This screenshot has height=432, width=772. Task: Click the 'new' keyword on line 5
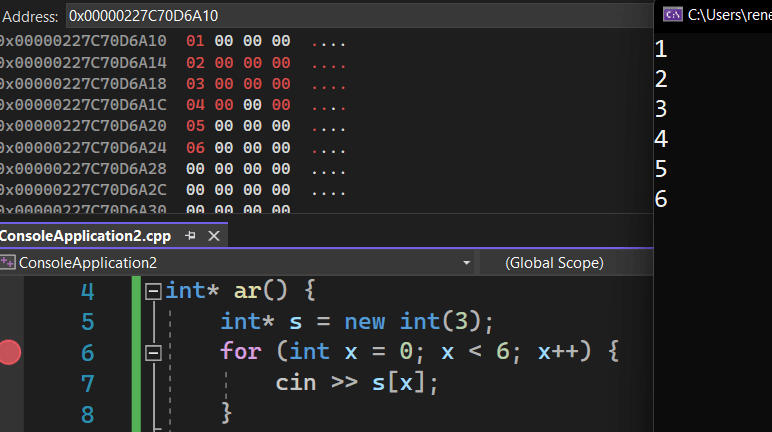365,322
